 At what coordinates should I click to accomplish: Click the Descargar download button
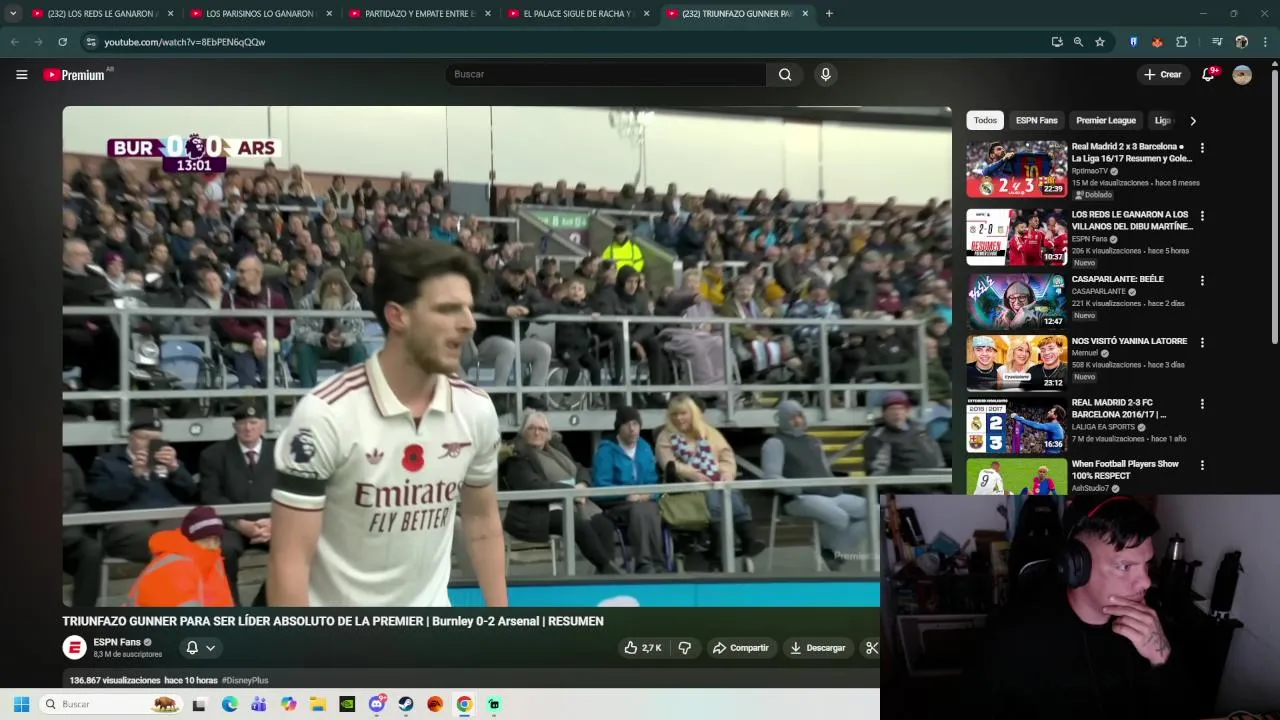click(x=818, y=648)
